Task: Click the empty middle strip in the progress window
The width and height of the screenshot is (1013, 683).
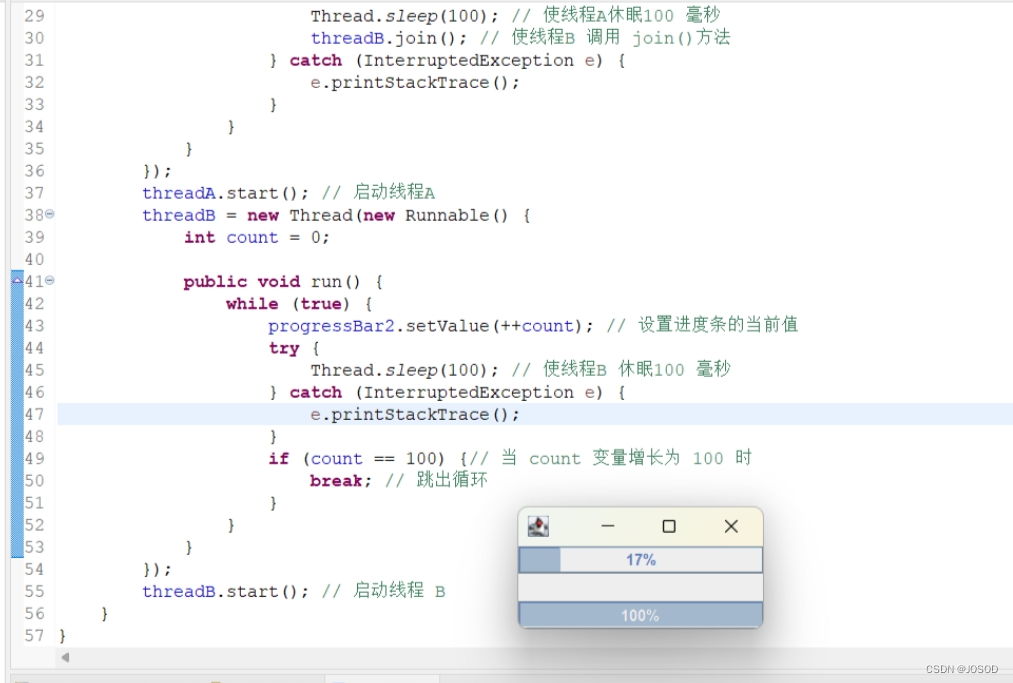Action: point(640,587)
